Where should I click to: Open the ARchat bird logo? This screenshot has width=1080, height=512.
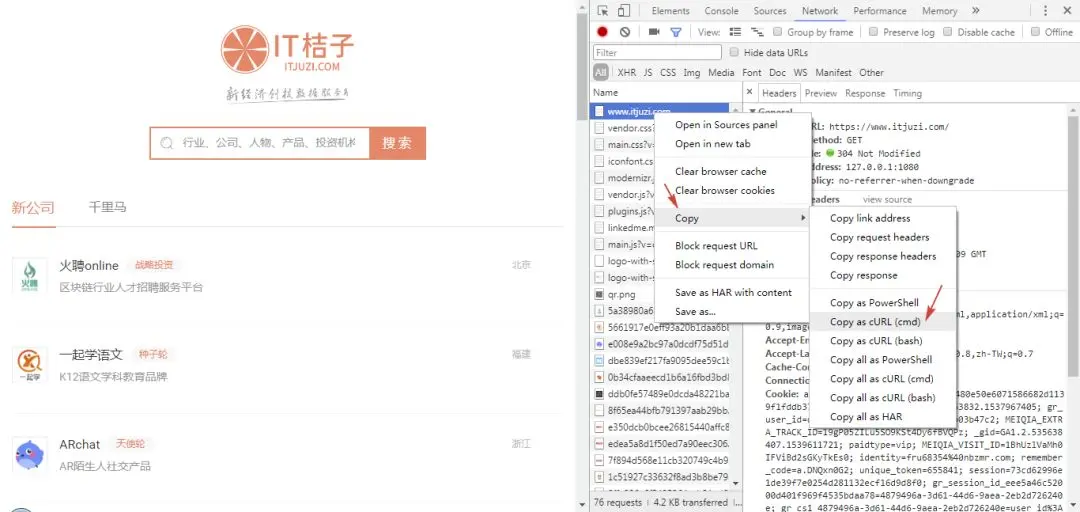[30, 454]
